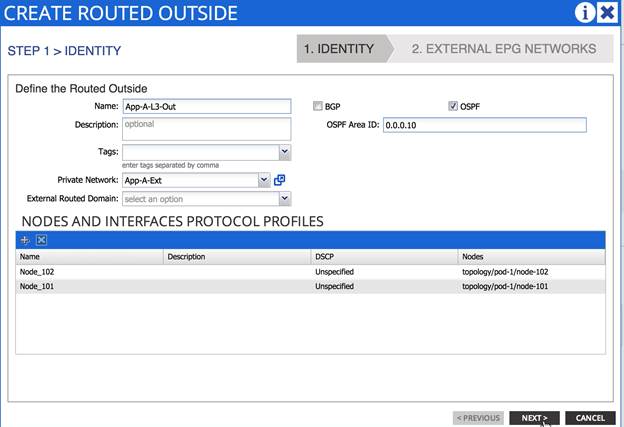
Task: Expand the Tags dropdown arrow
Action: 285,152
